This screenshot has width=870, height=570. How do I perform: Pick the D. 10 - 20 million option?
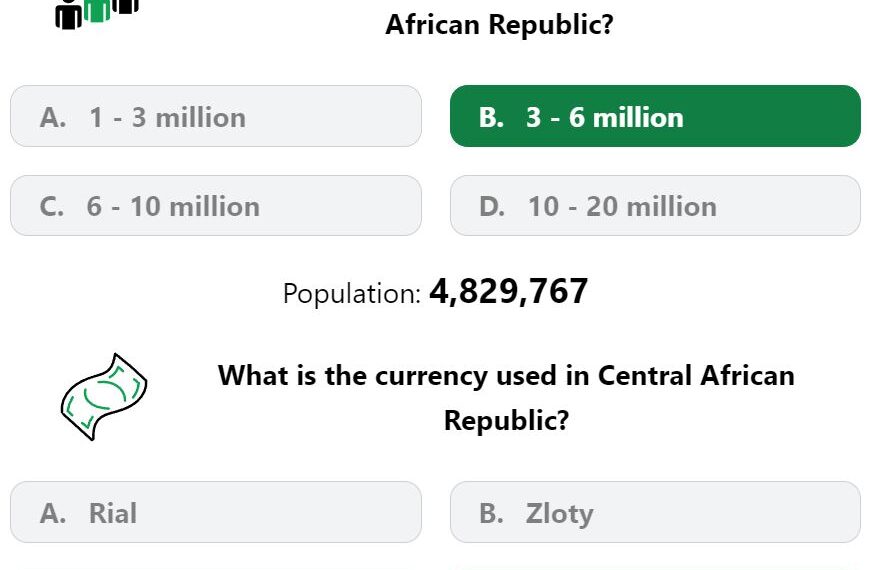(x=655, y=206)
